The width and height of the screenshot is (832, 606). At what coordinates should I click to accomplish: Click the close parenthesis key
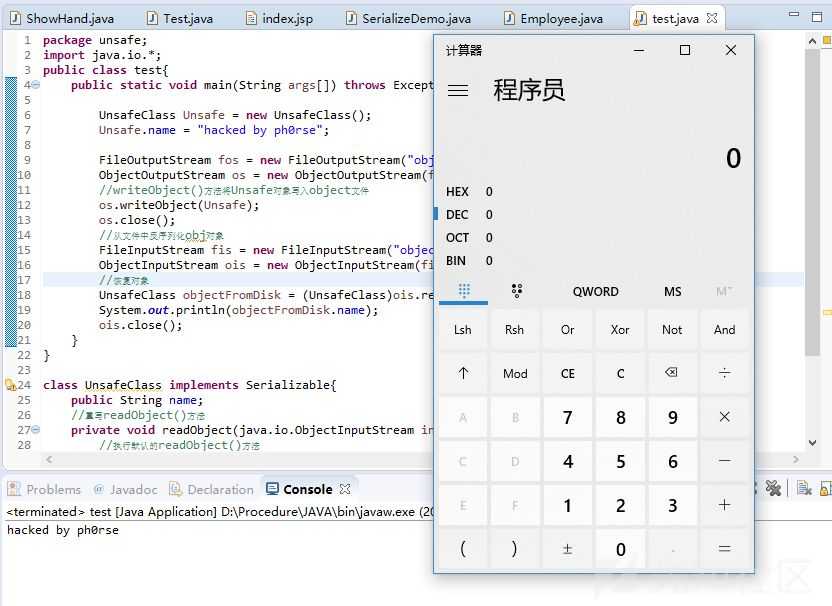[515, 549]
